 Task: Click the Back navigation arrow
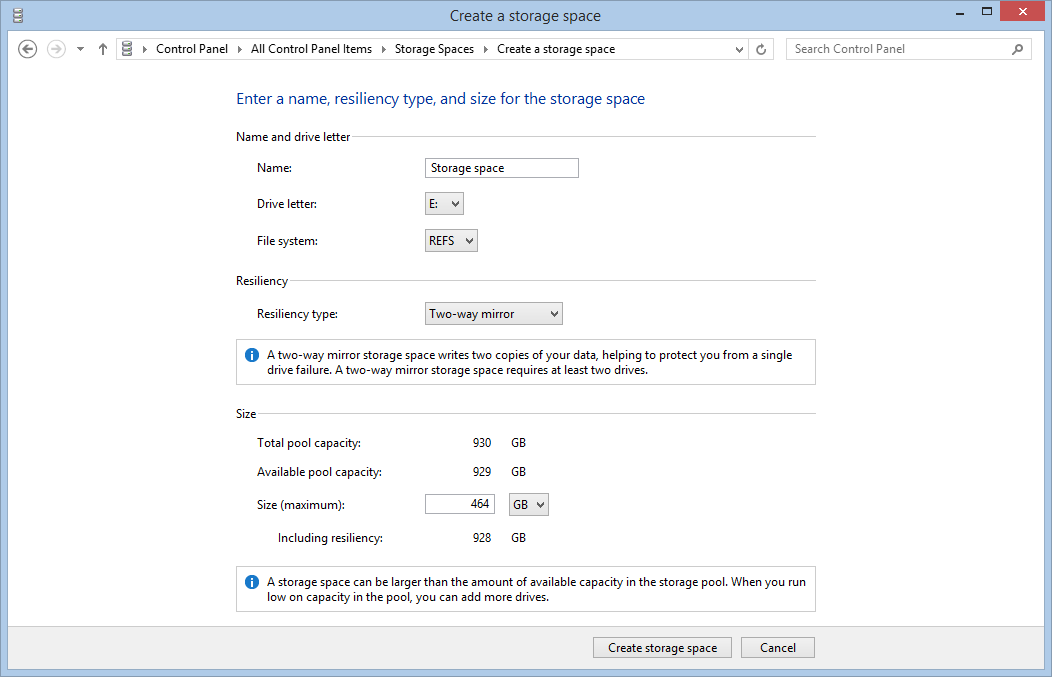coord(28,49)
